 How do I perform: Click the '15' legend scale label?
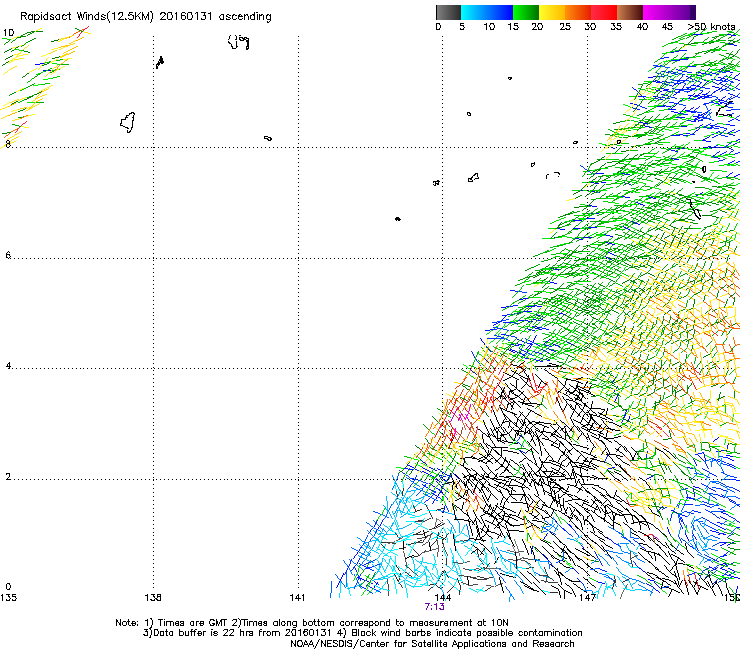(513, 27)
